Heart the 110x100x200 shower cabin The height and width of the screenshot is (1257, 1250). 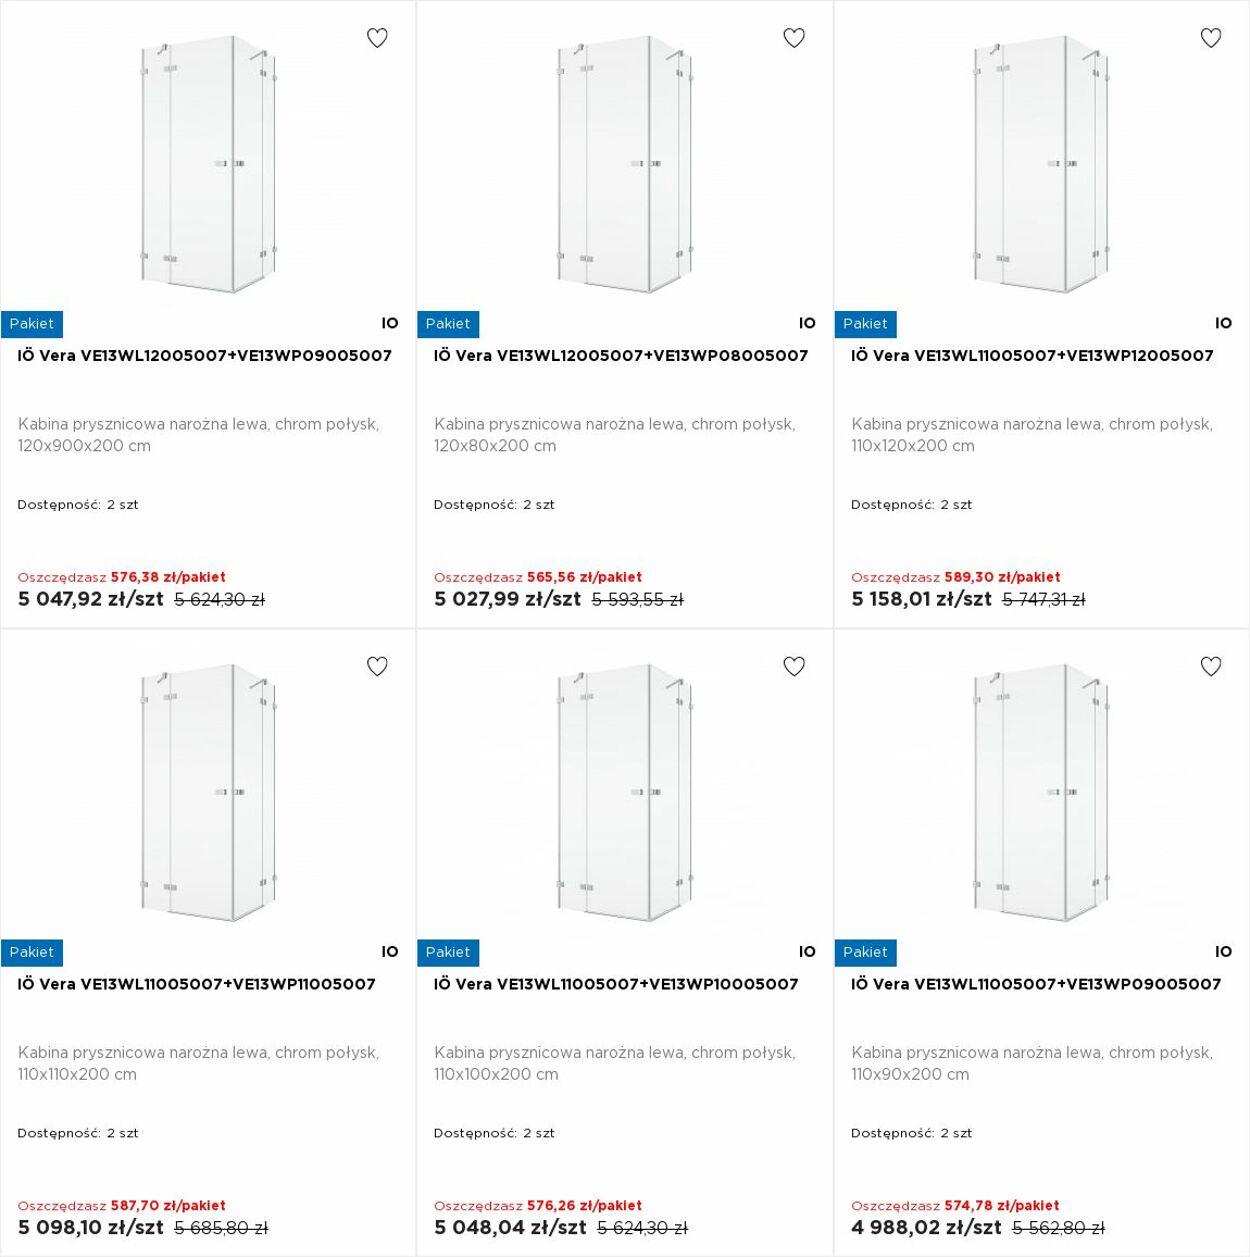click(794, 666)
